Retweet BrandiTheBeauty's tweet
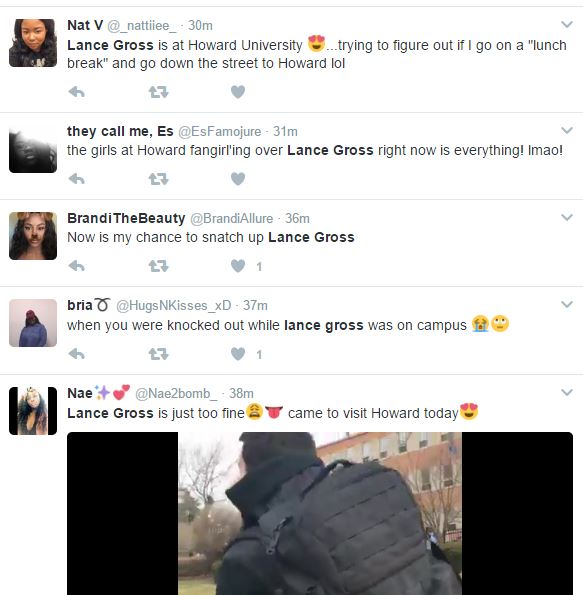 158,266
